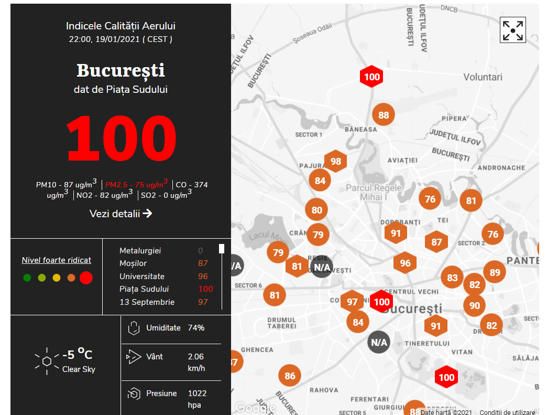Click the pressure icon beside Presiune
Image resolution: width=558 pixels, height=415 pixels.
click(x=134, y=394)
